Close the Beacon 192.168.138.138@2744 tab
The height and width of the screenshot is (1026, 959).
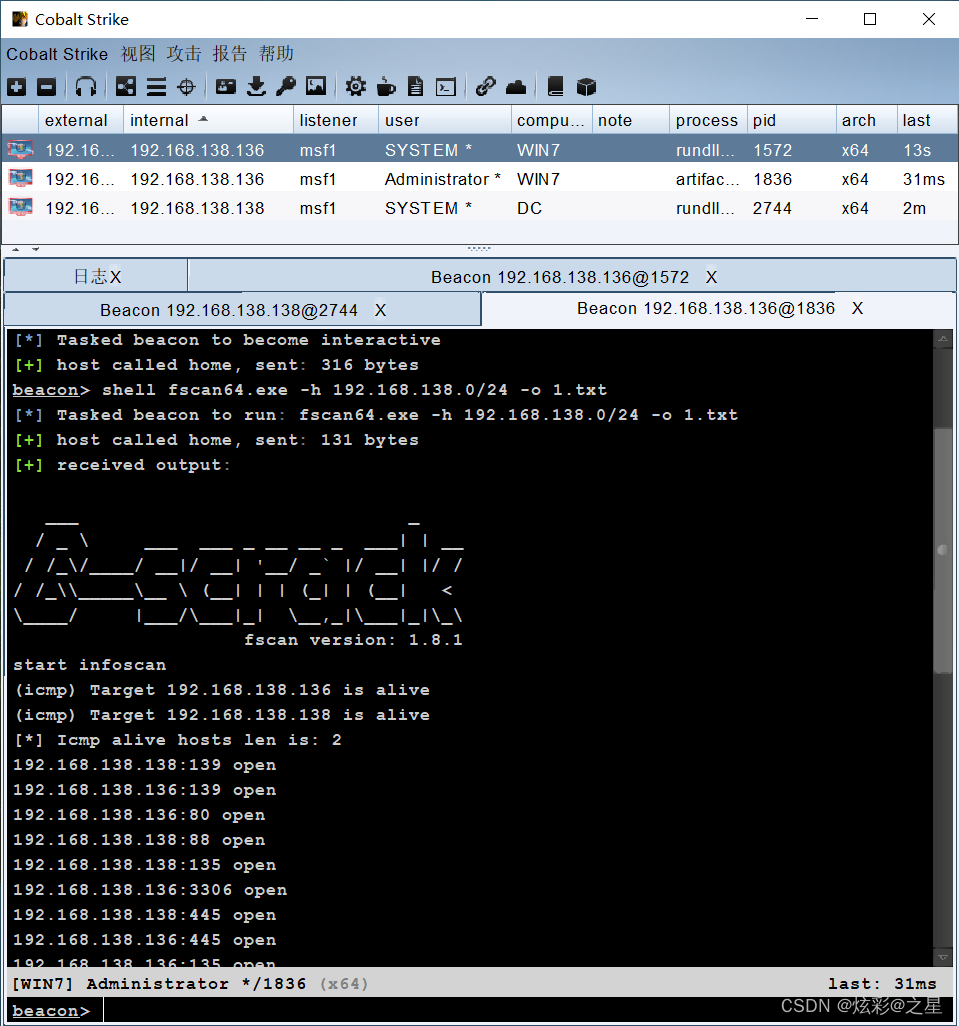pos(380,310)
